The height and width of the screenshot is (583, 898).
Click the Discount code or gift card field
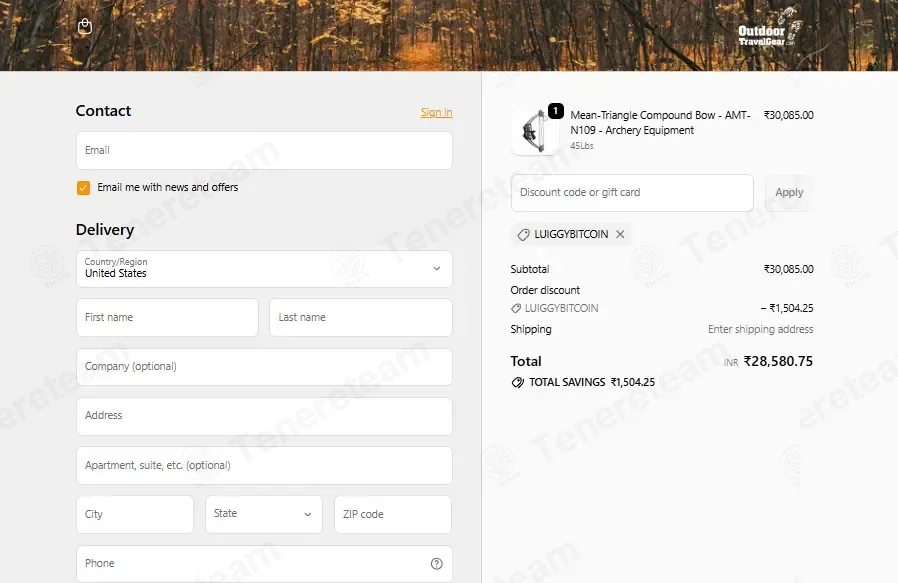[632, 193]
